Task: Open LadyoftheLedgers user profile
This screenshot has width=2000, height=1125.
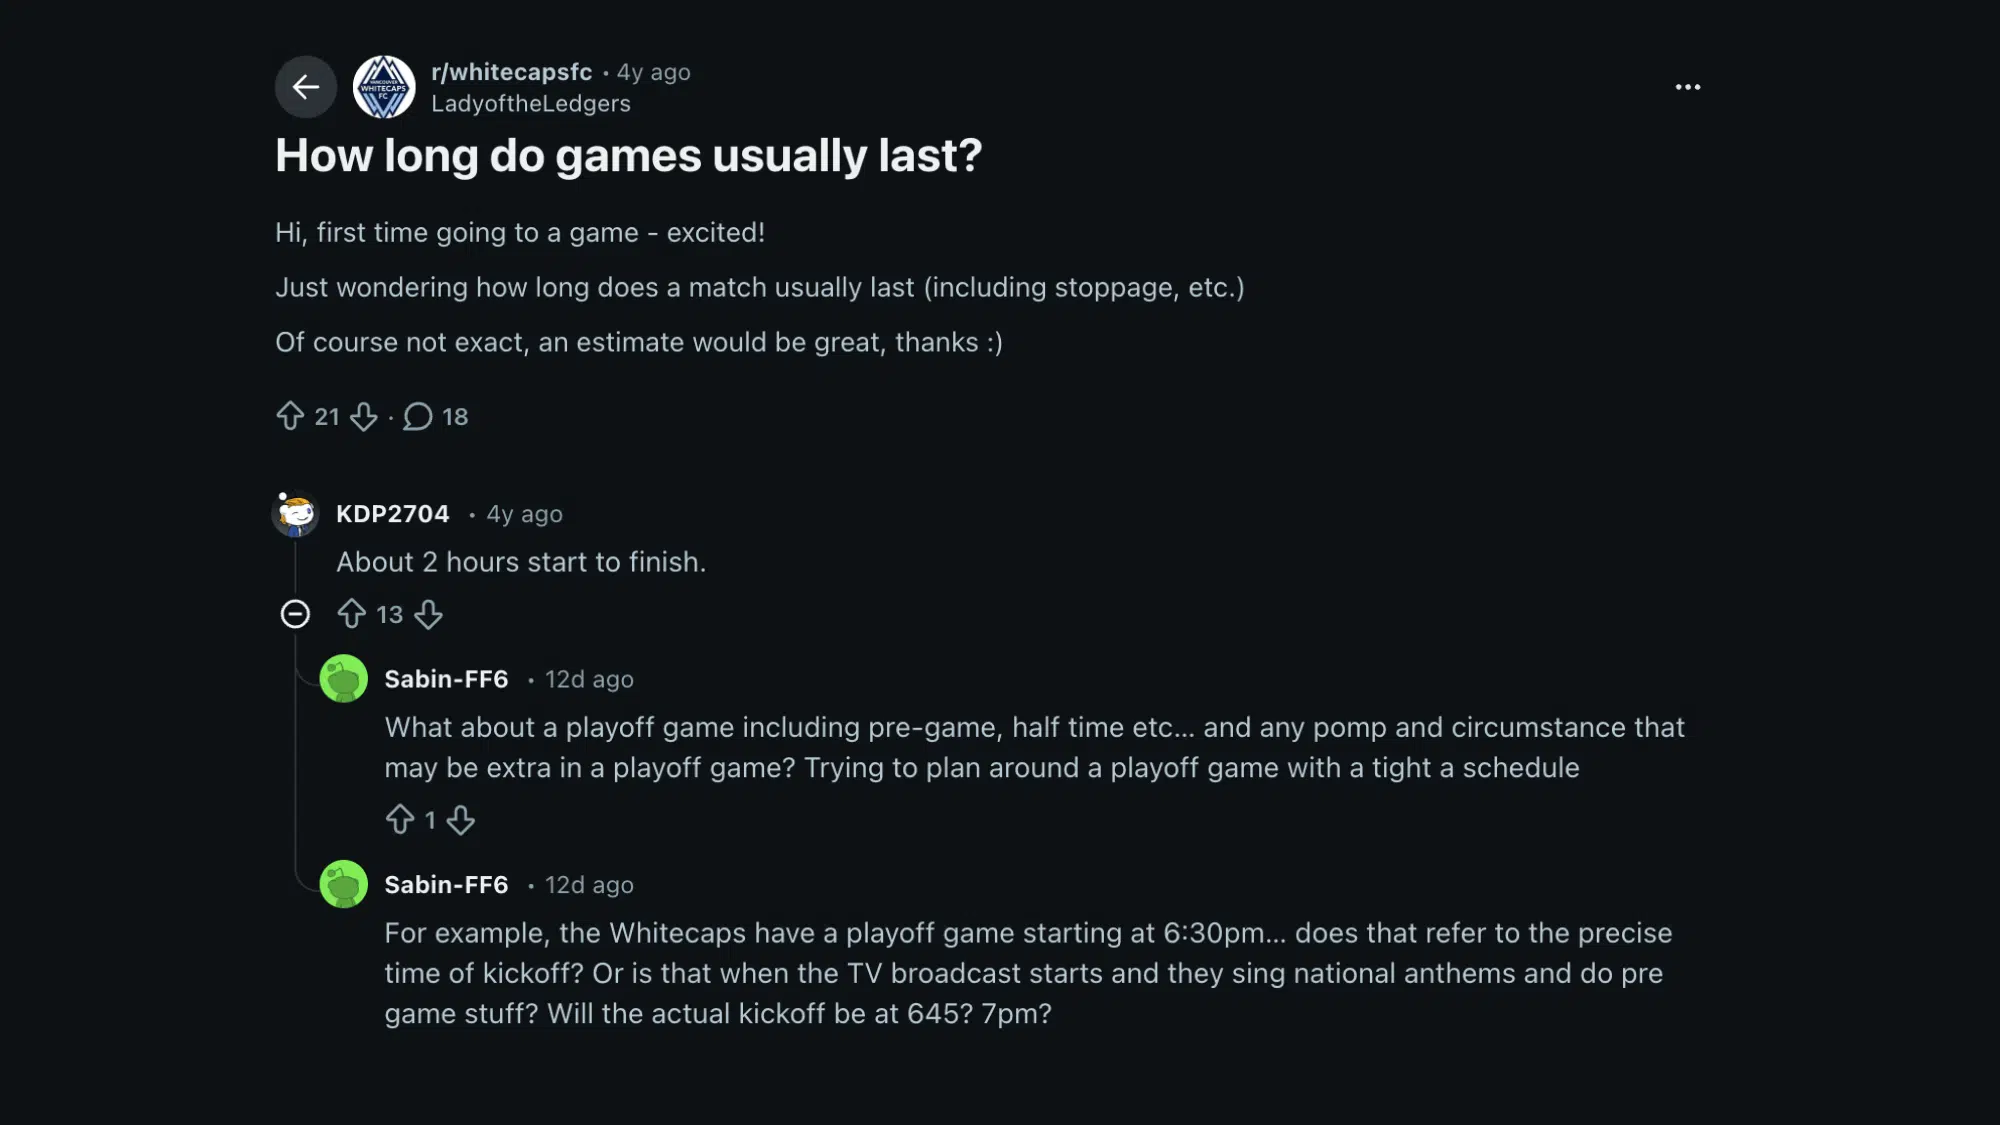Action: point(530,104)
